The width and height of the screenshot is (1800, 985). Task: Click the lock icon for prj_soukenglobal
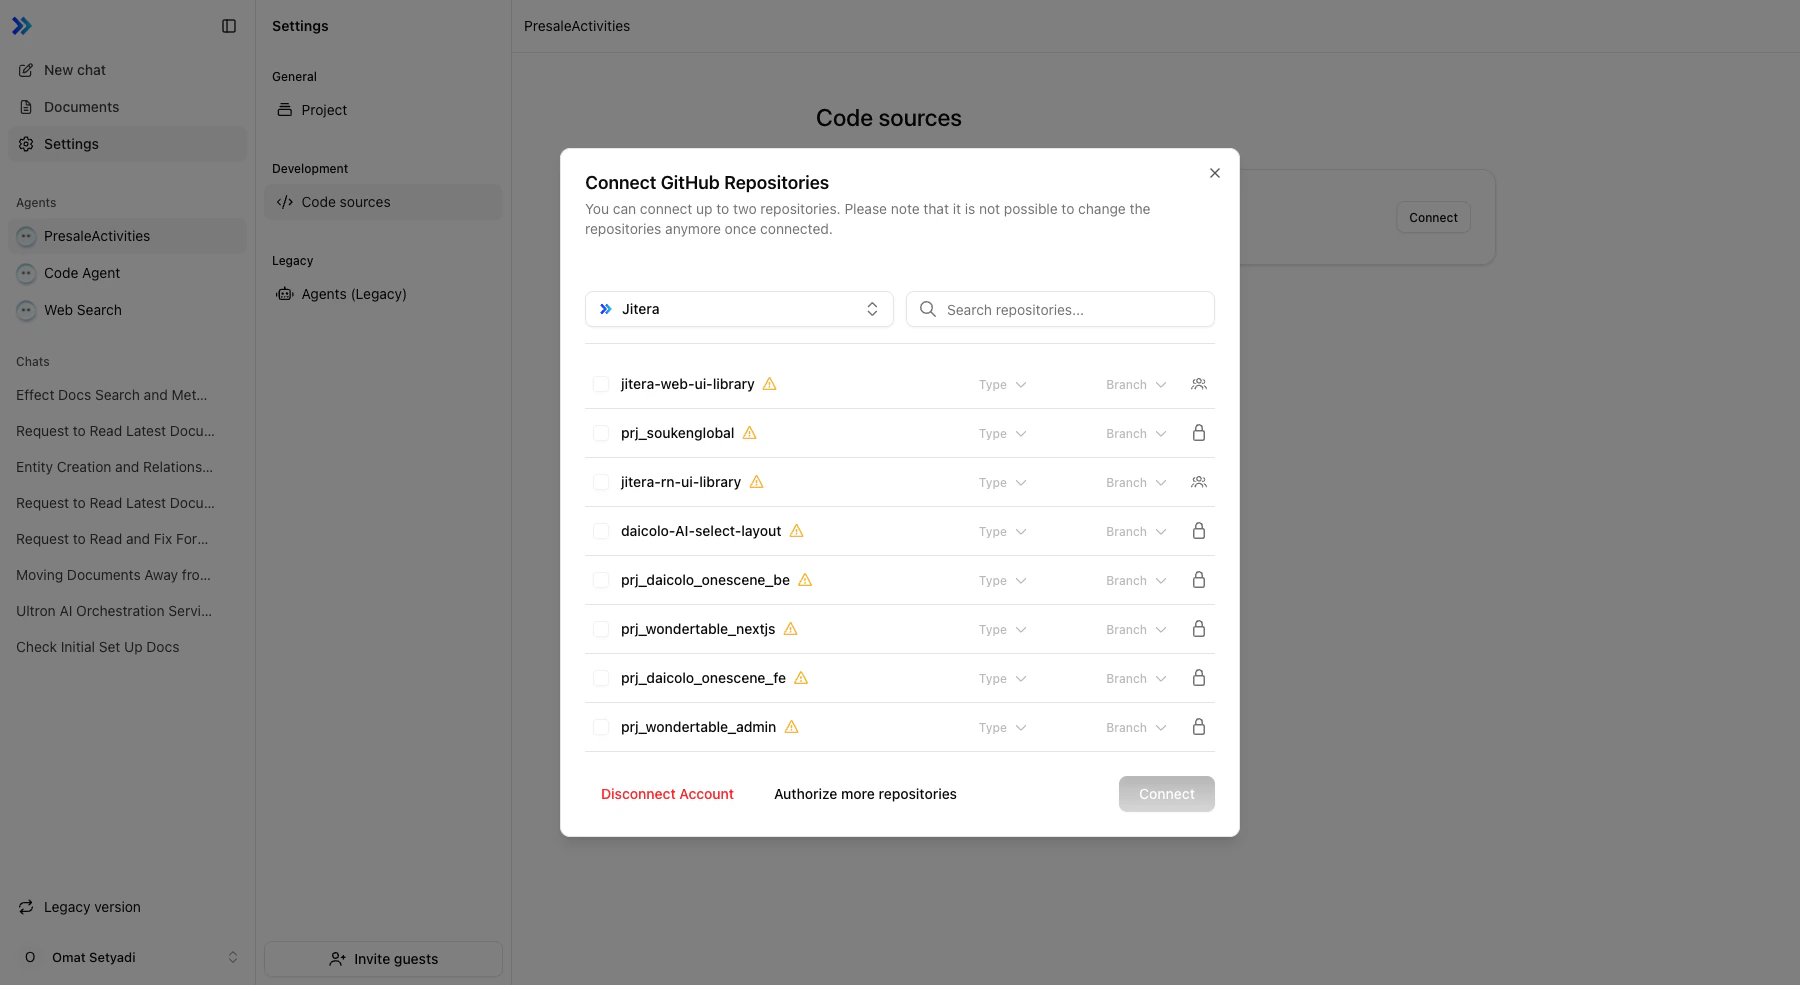[1199, 433]
